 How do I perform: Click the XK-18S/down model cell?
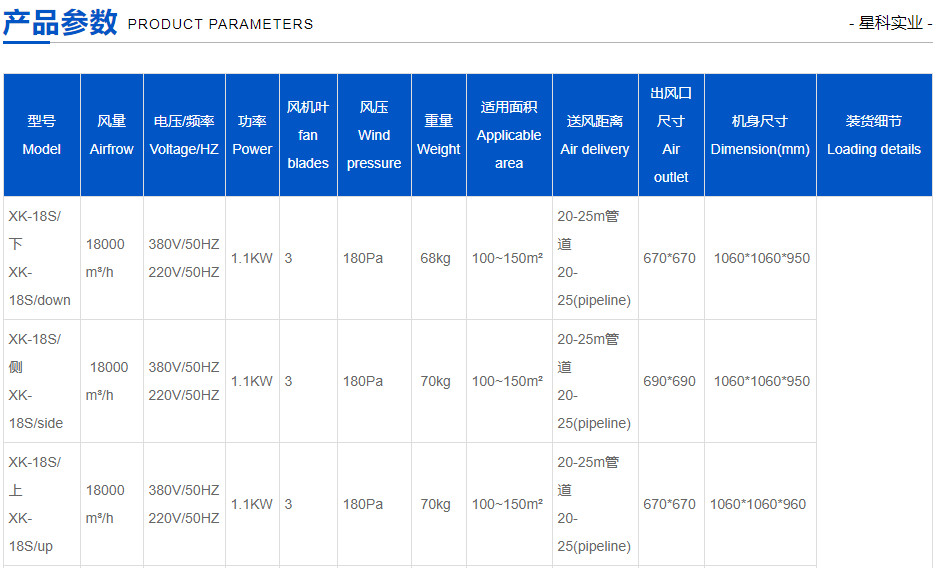click(x=42, y=258)
